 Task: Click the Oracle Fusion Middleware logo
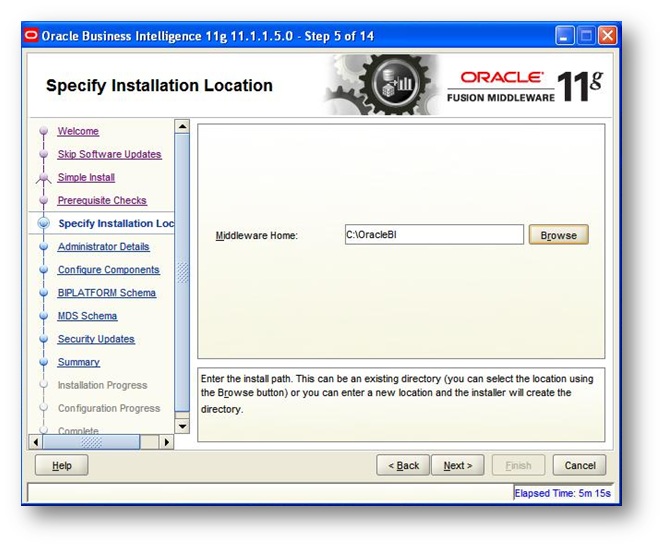525,87
